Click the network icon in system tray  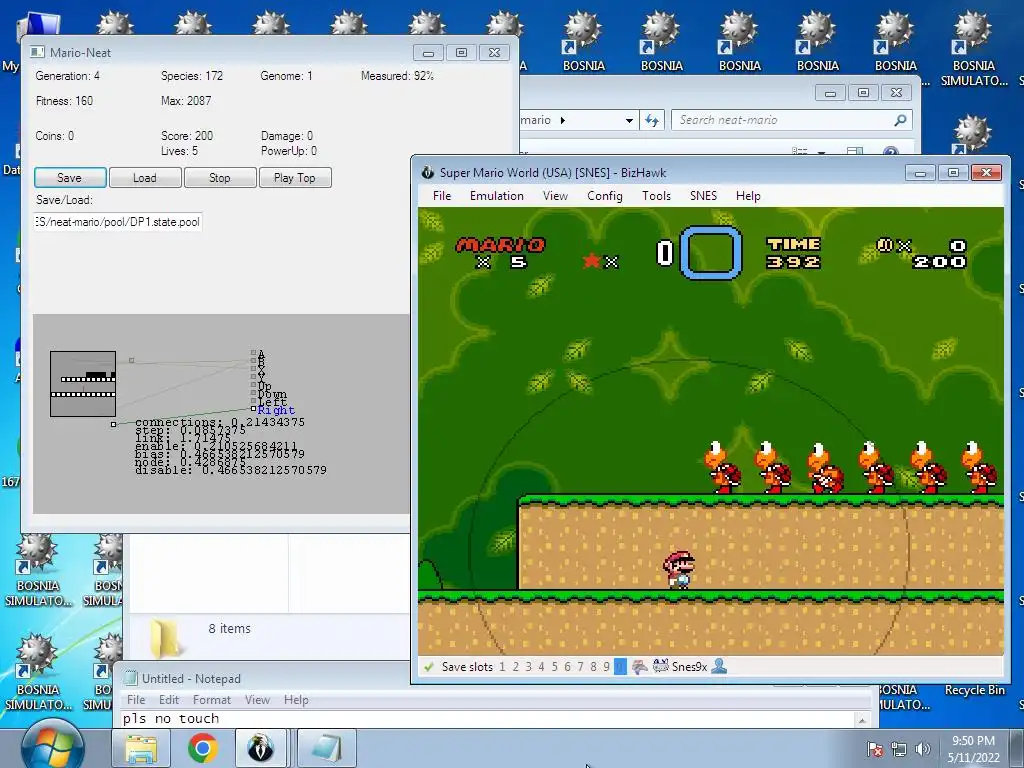(899, 749)
